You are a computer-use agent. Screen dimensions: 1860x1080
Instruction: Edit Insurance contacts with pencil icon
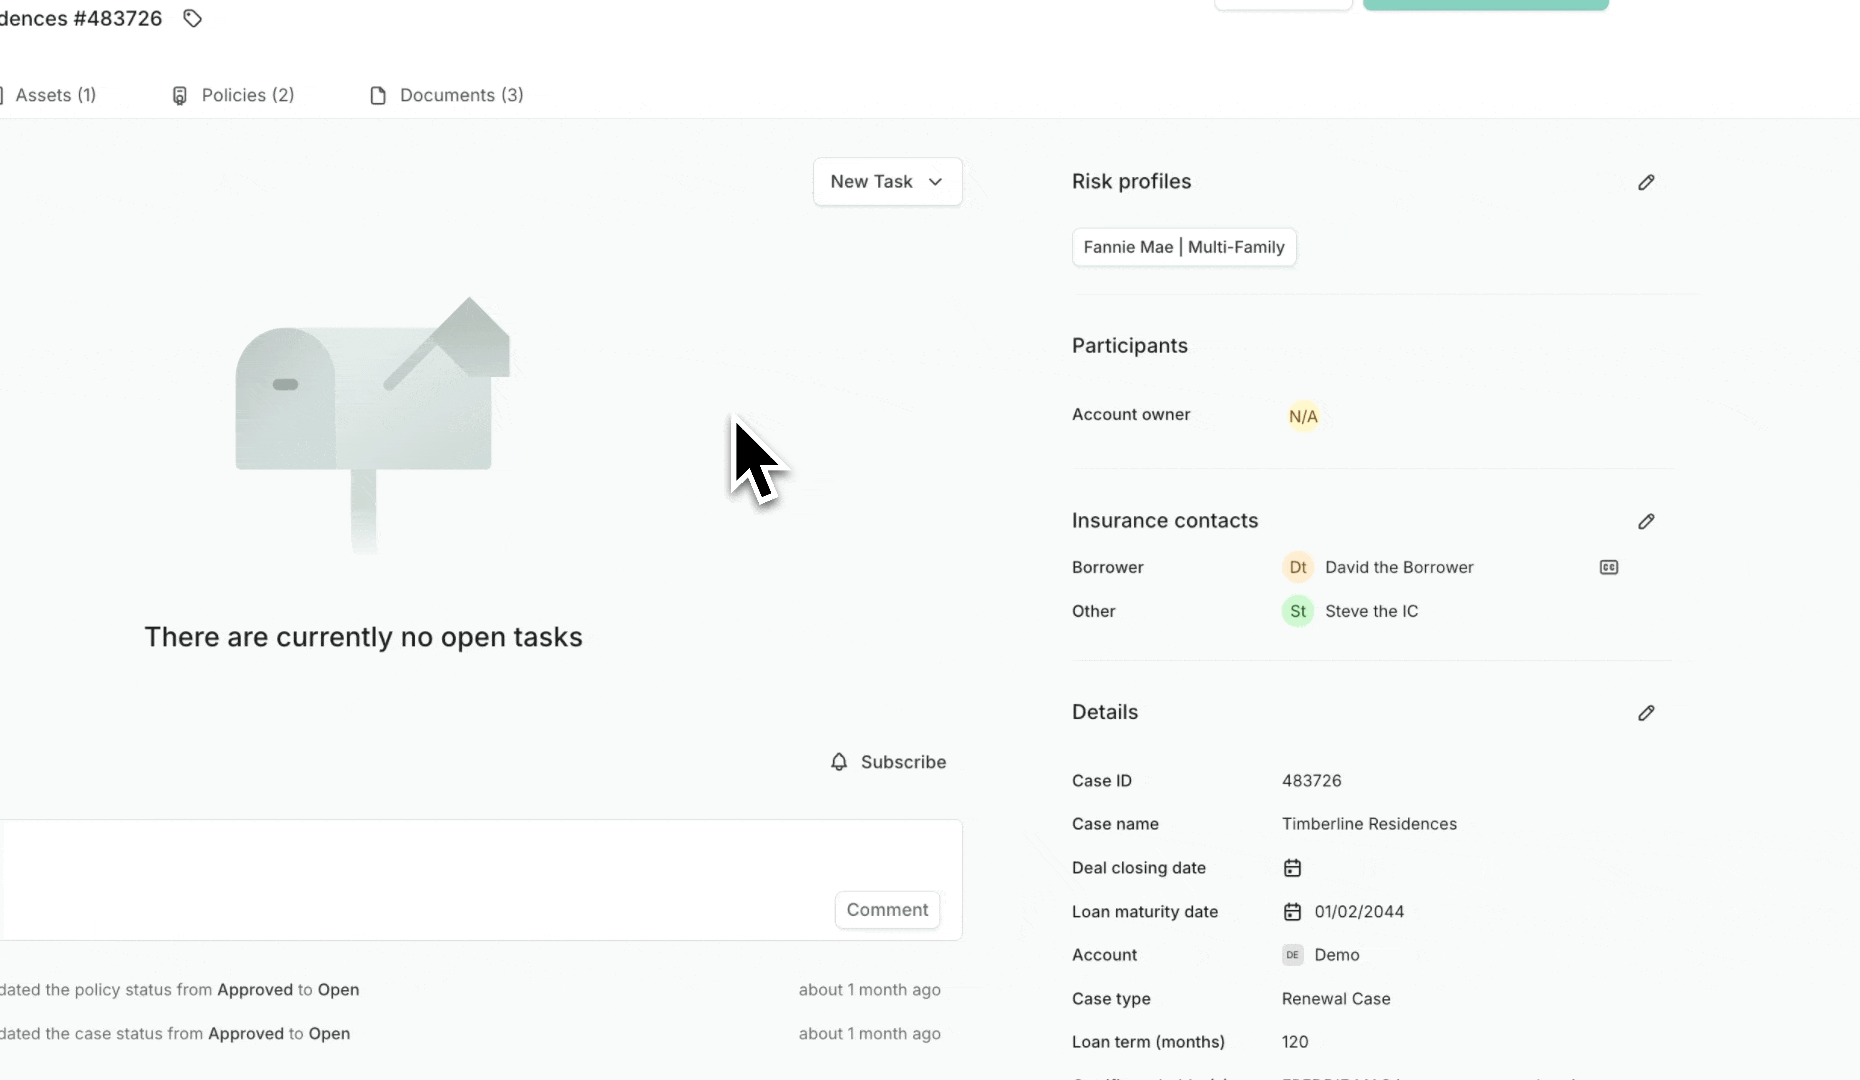click(1646, 521)
